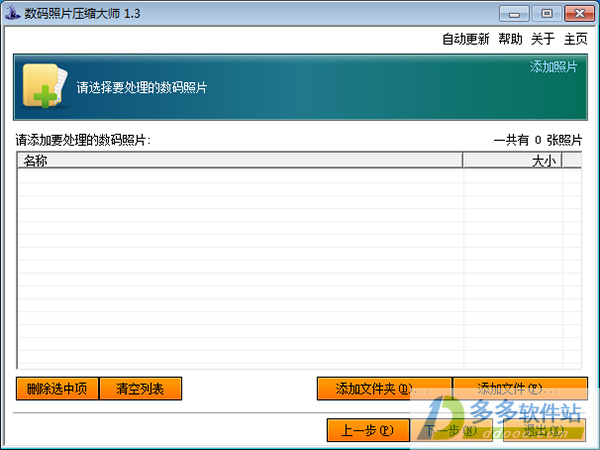Close the 数码照片压缩大师 window
Viewport: 600px width, 450px height.
coord(579,14)
